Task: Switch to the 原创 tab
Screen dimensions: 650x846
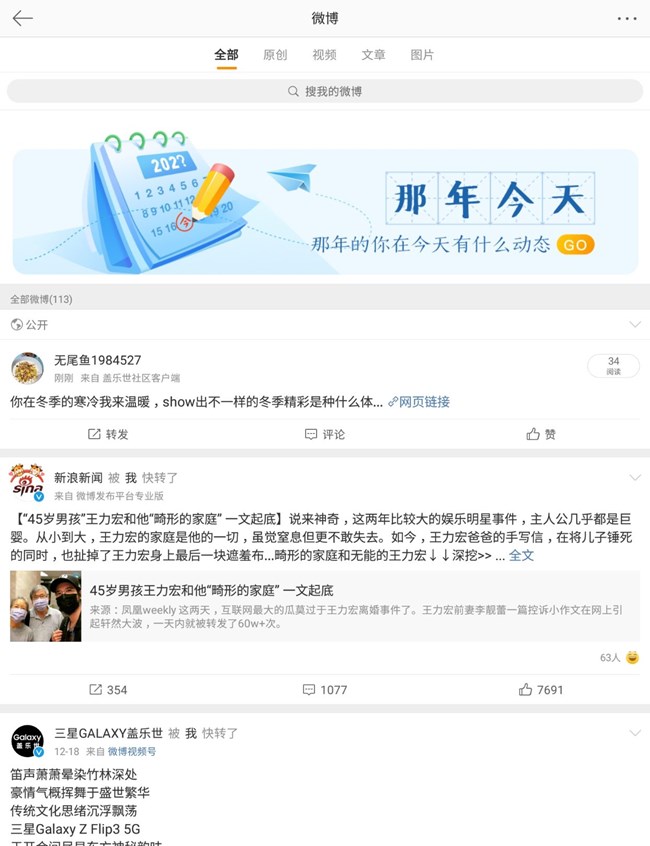Action: (x=275, y=54)
